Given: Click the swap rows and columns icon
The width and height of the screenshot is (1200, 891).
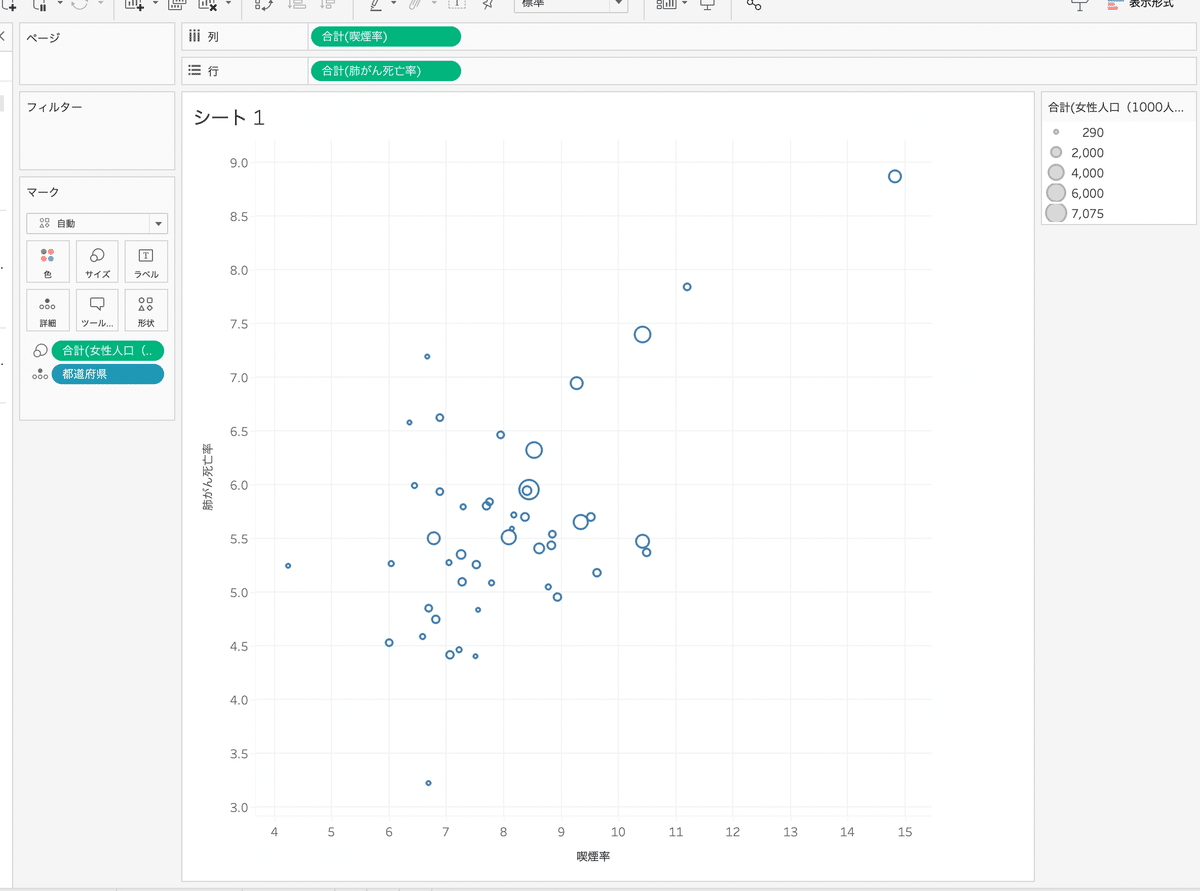Looking at the screenshot, I should point(263,5).
